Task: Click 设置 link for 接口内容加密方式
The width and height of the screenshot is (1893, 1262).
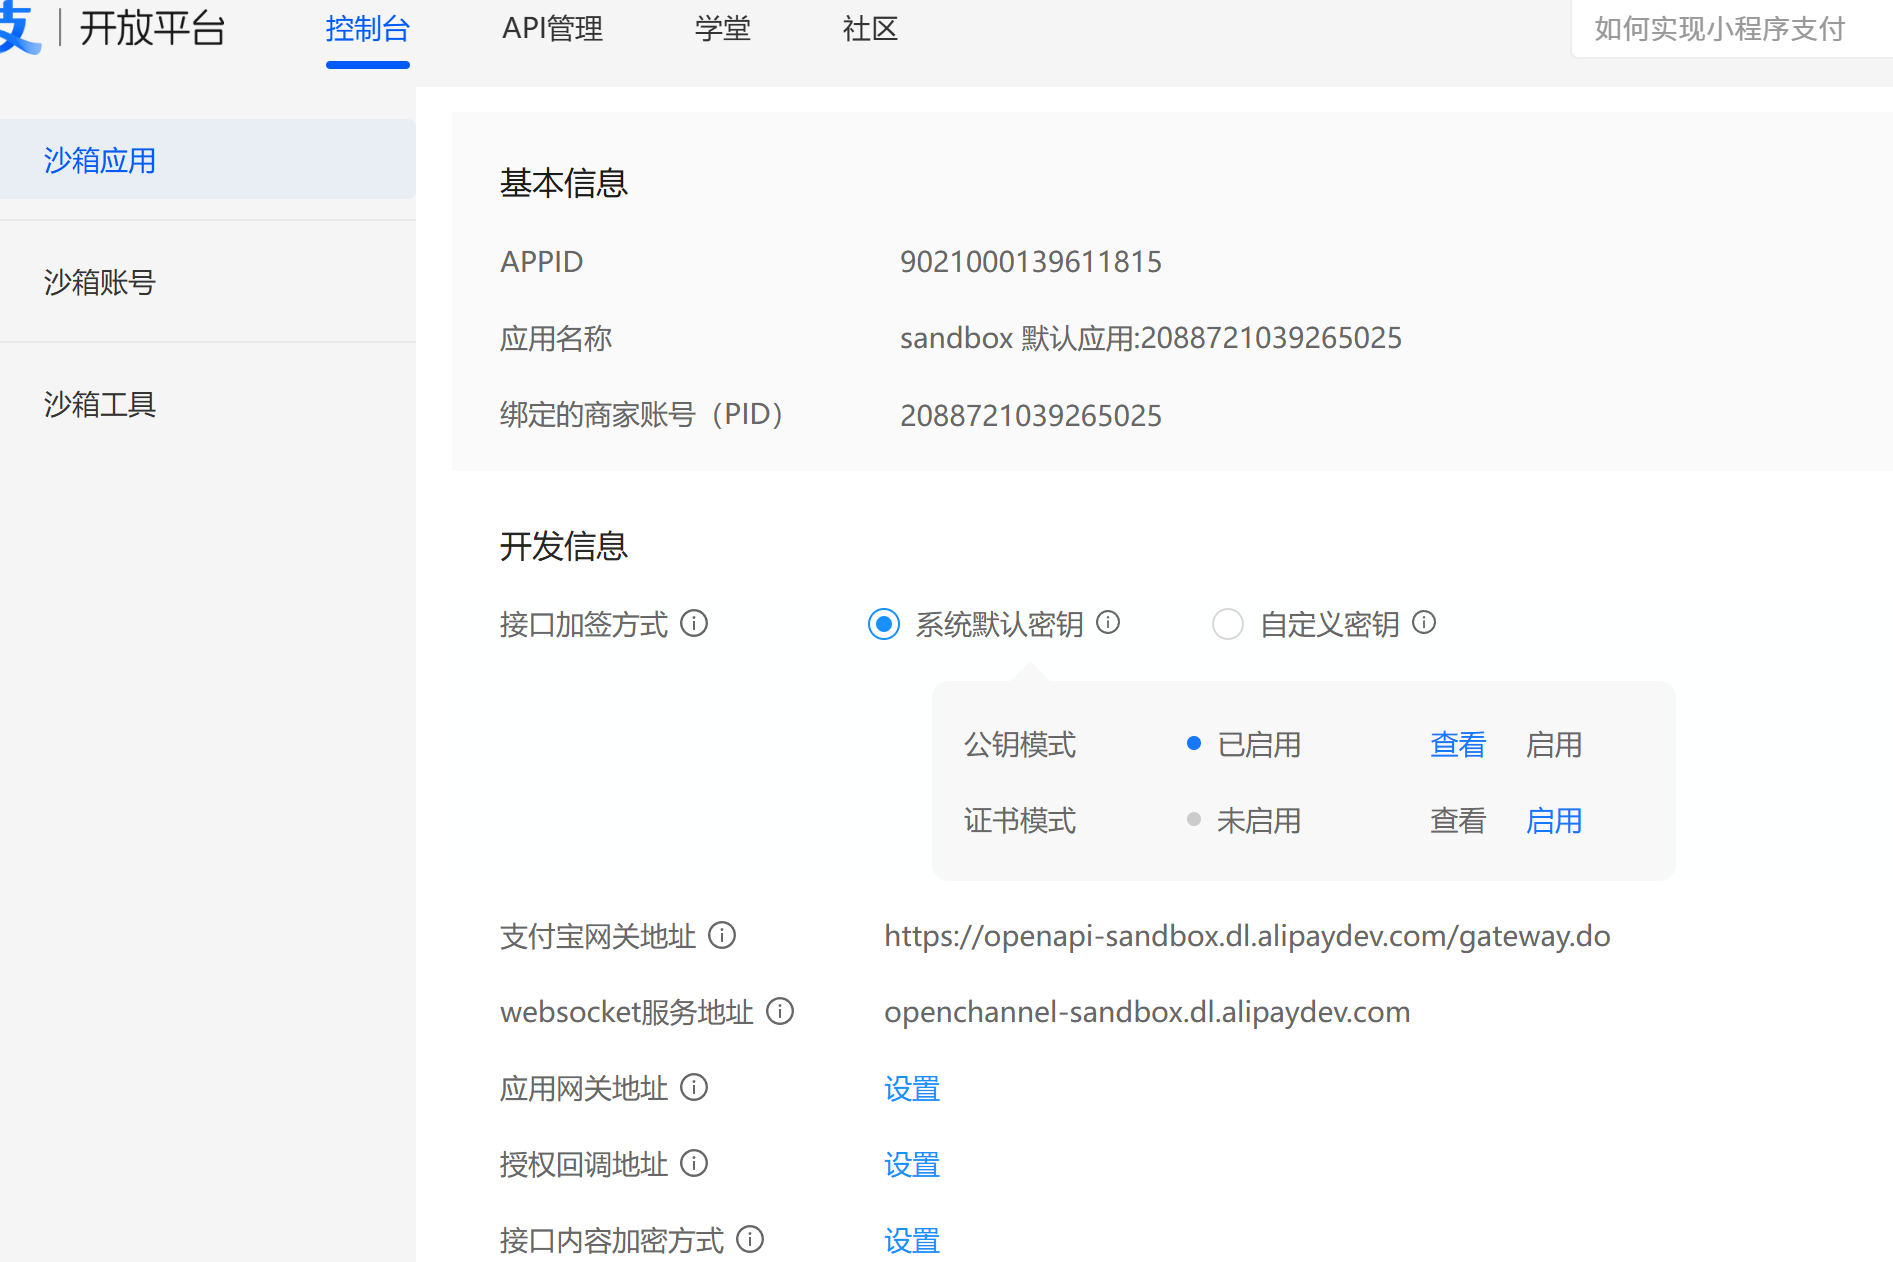Action: 912,1241
